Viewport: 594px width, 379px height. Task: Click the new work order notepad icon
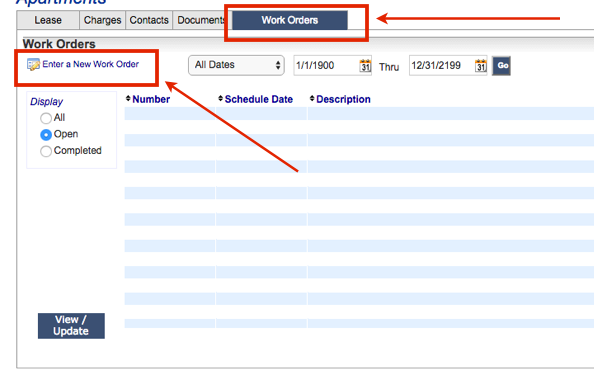click(33, 64)
